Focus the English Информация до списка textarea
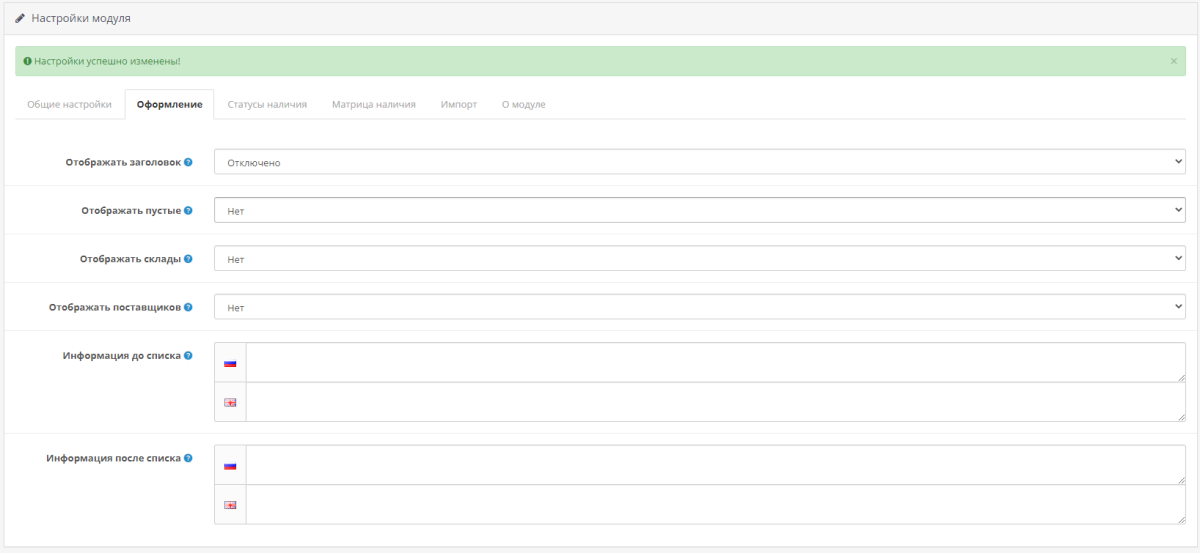This screenshot has height=554, width=1200. click(x=716, y=402)
